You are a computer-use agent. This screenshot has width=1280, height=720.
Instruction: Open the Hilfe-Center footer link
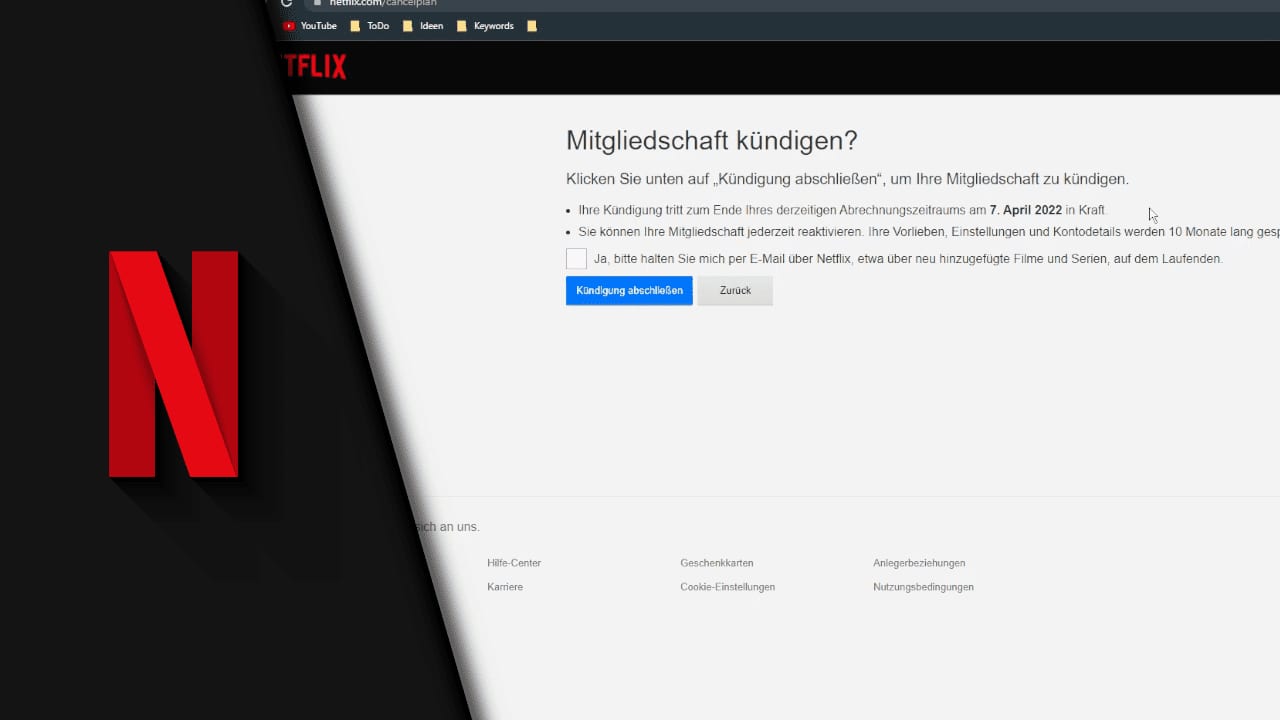[514, 563]
